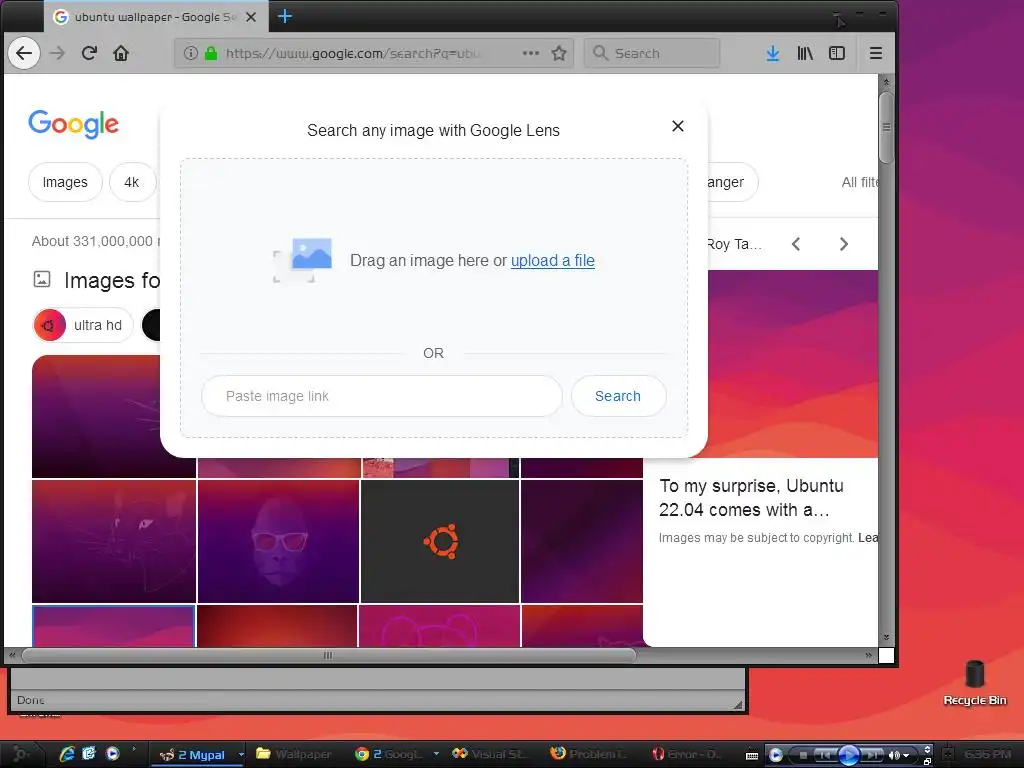Click the browser forward arrow
The image size is (1024, 768).
click(57, 53)
